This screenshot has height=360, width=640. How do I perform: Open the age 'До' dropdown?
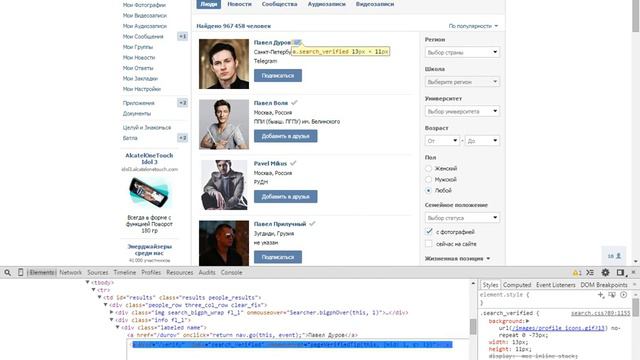click(482, 140)
